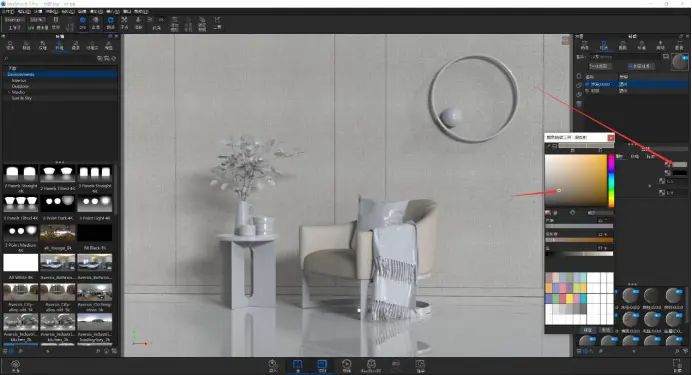Toggle the Project icon in bottom toolbar

322,366
